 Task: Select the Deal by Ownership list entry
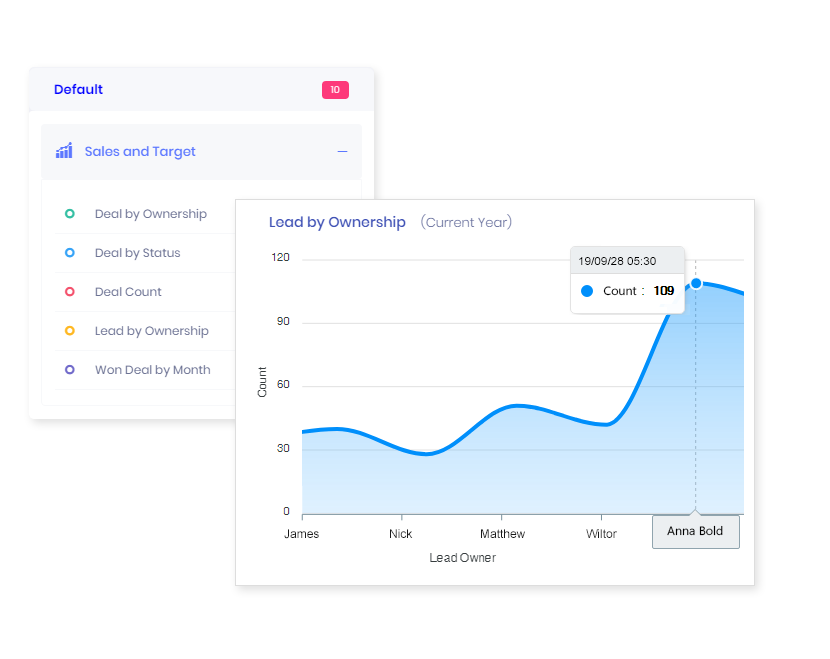150,214
